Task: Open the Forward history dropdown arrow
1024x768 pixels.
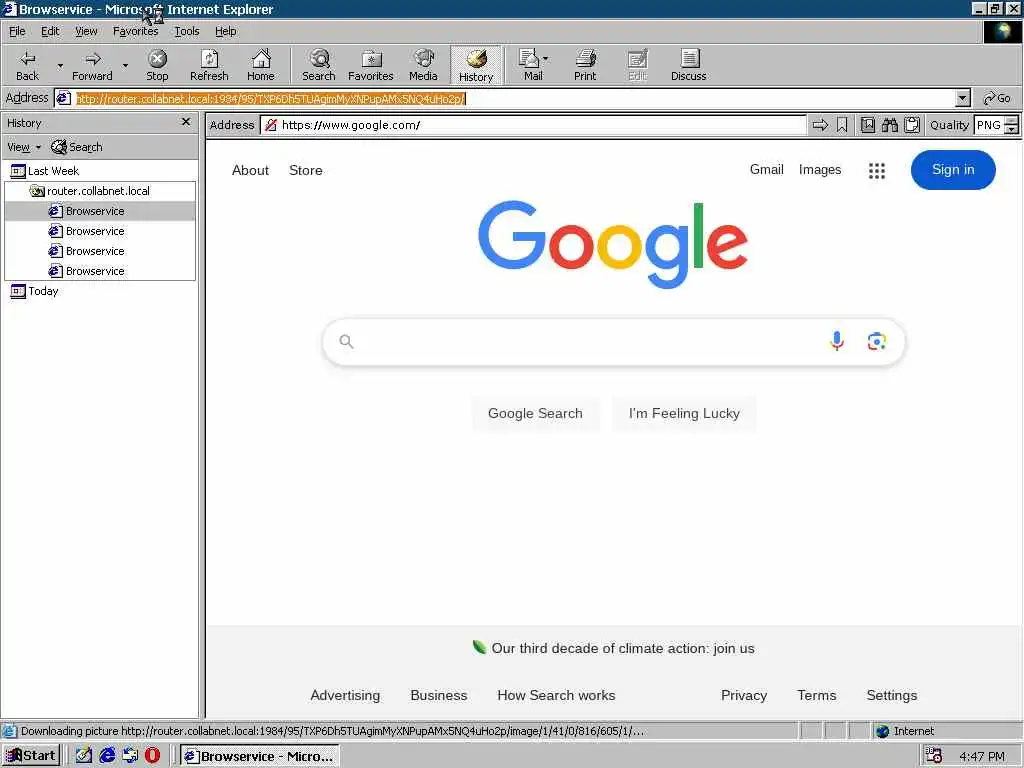Action: [125, 65]
